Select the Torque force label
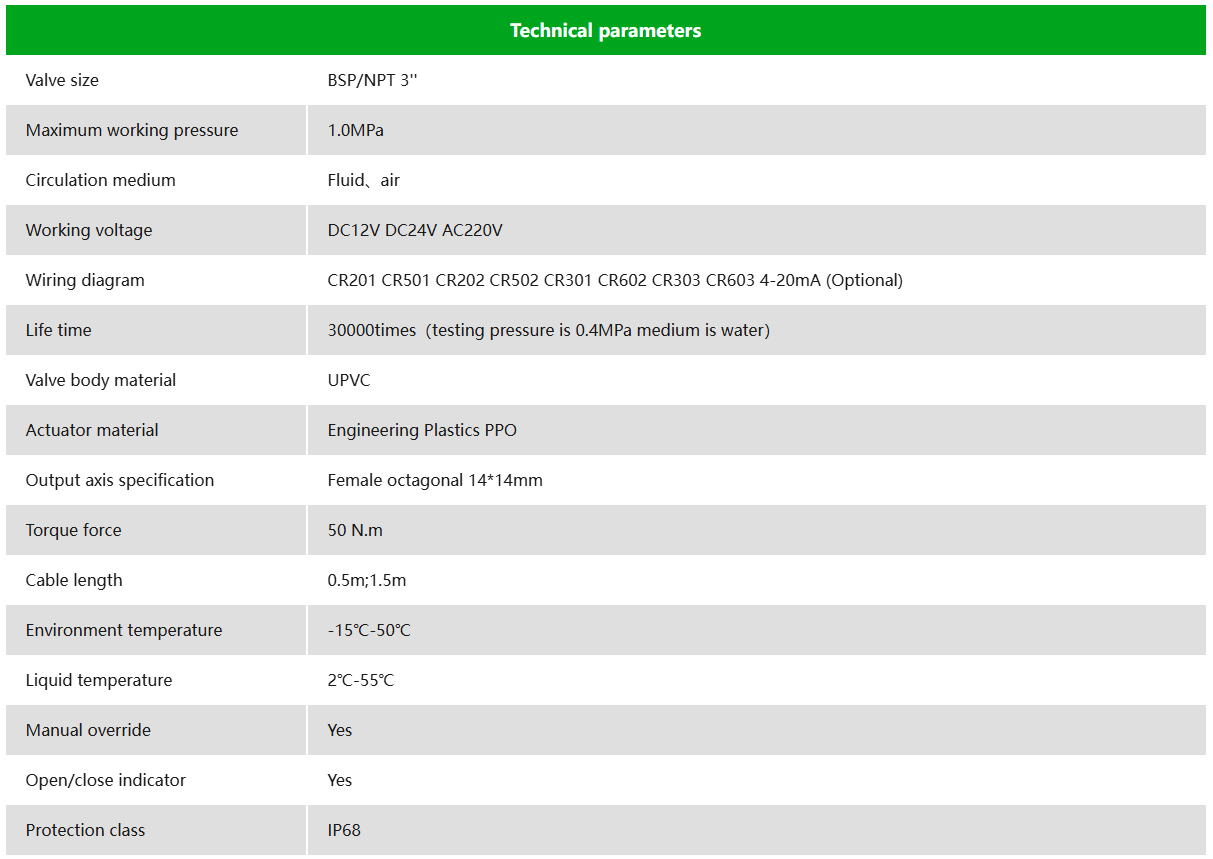Viewport: 1213px width, 859px height. [73, 530]
